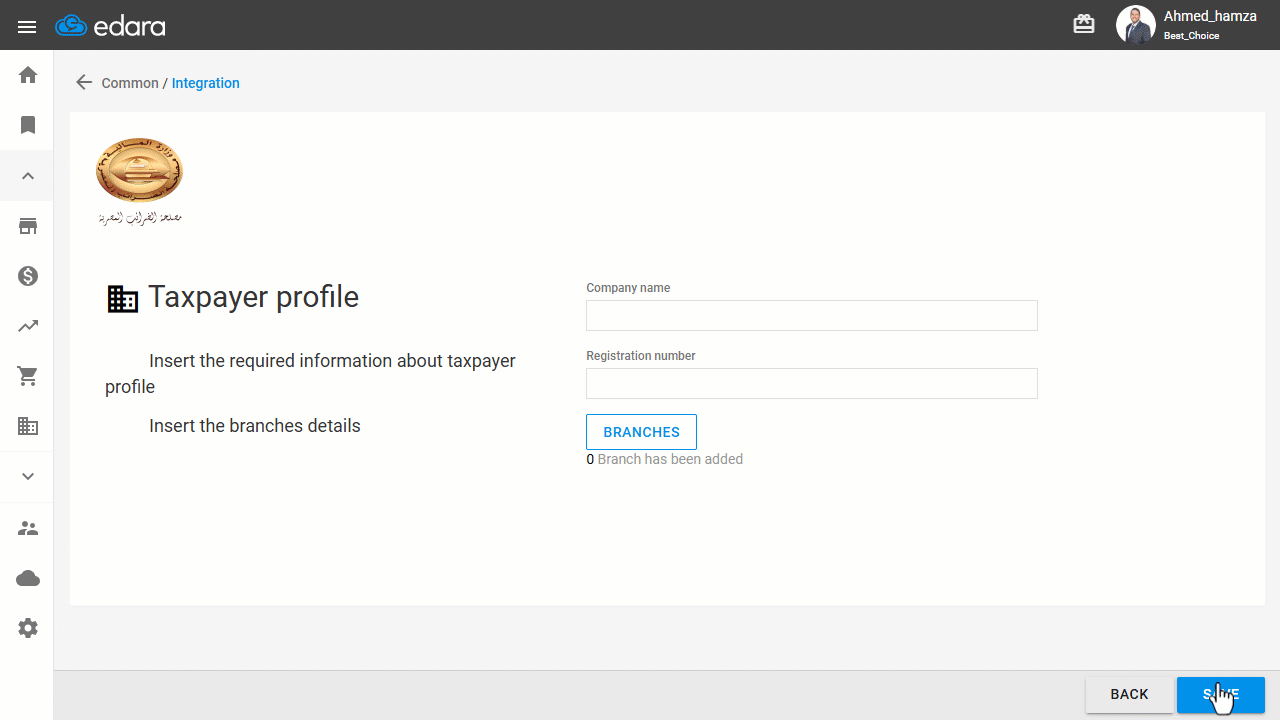Click the tax authority logo image
Viewport: 1280px width, 720px height.
click(140, 181)
